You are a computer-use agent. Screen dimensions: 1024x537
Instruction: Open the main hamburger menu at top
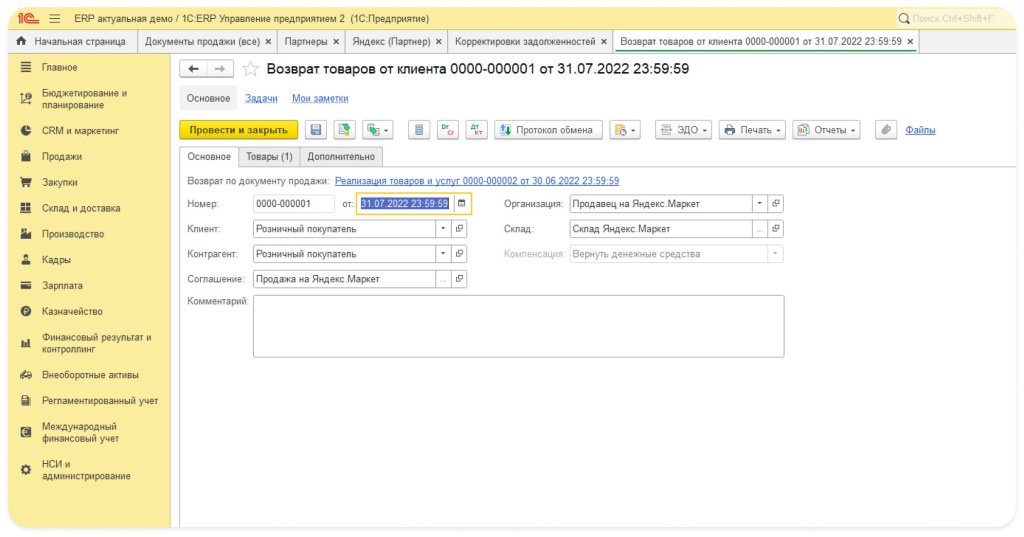54,18
